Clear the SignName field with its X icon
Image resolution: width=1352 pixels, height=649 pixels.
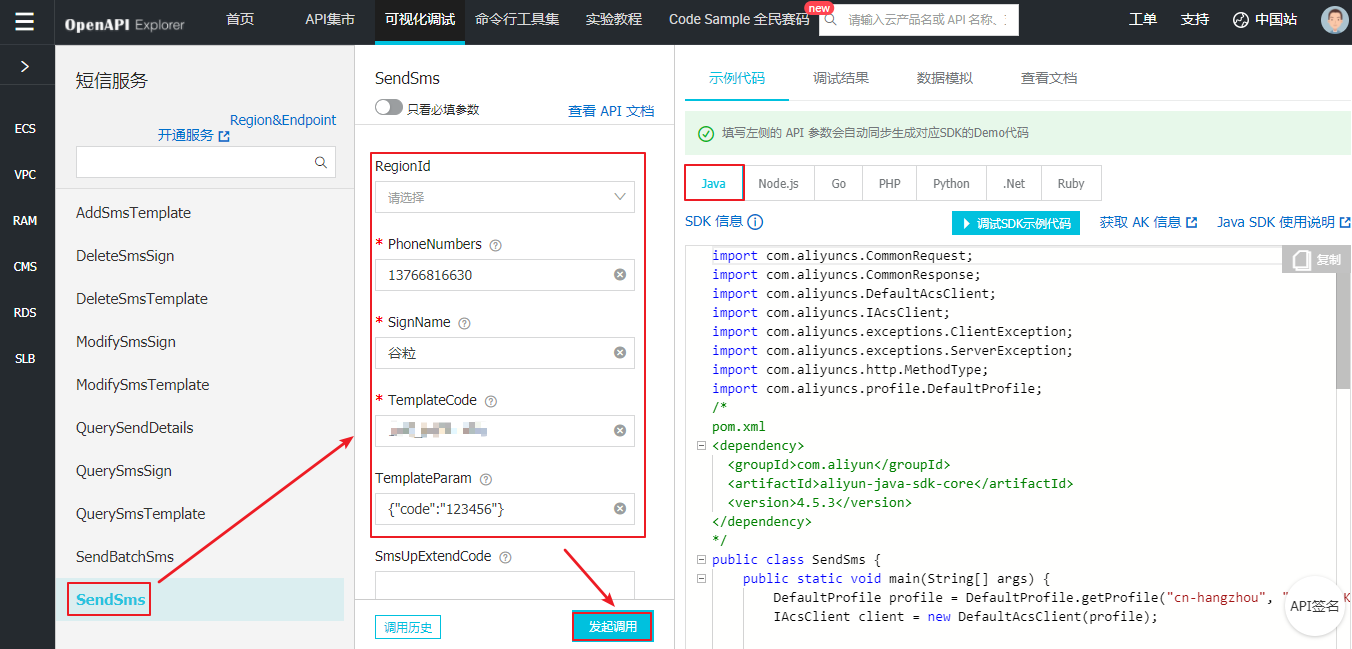620,353
